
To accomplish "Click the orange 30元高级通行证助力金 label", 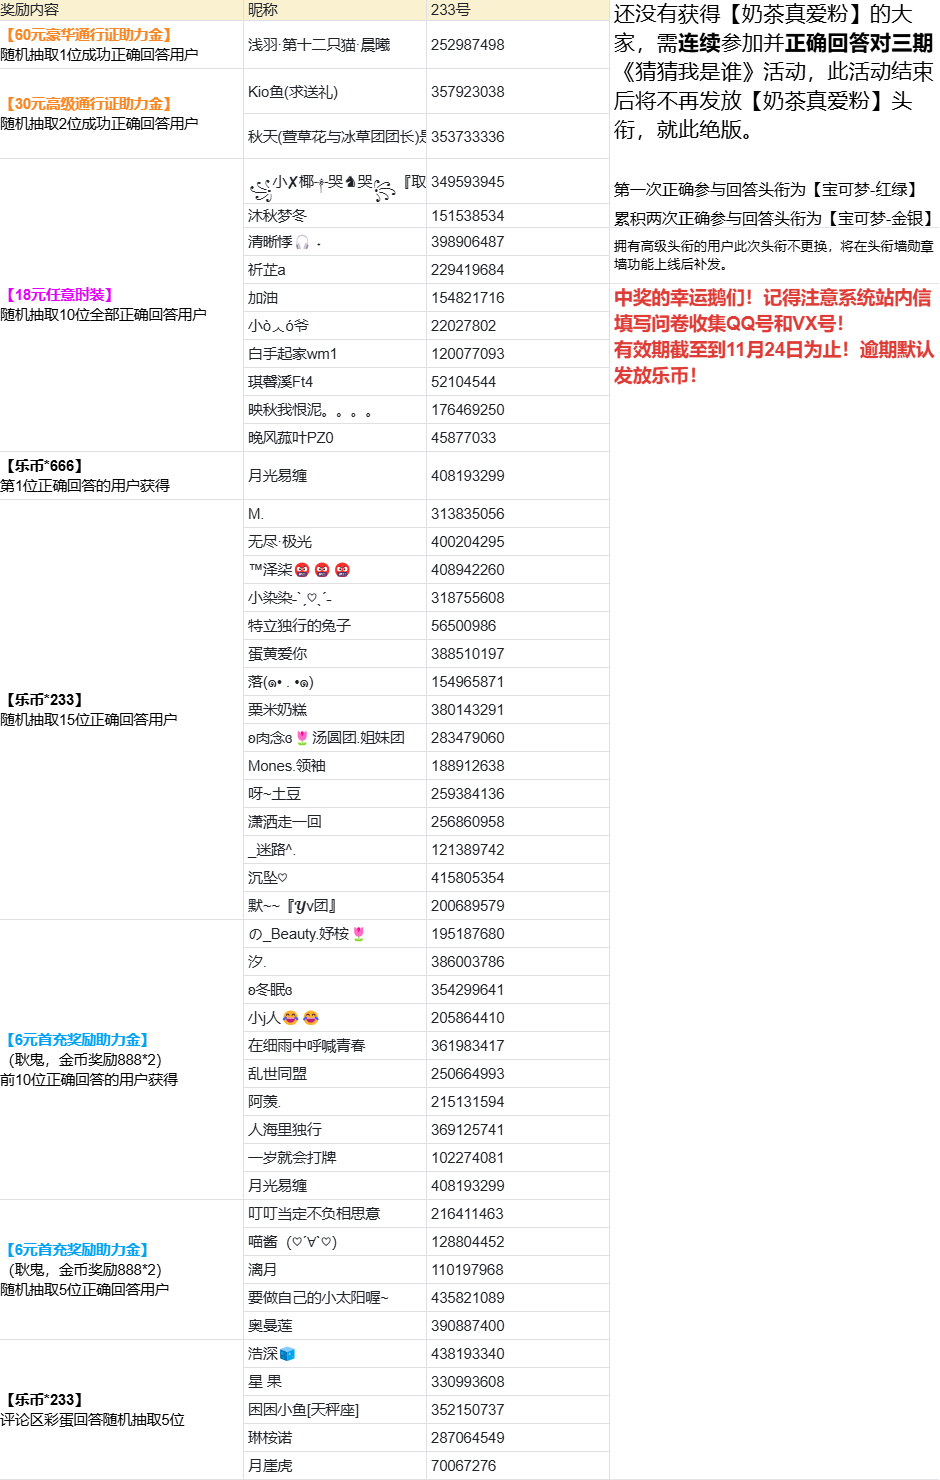I will tap(87, 104).
